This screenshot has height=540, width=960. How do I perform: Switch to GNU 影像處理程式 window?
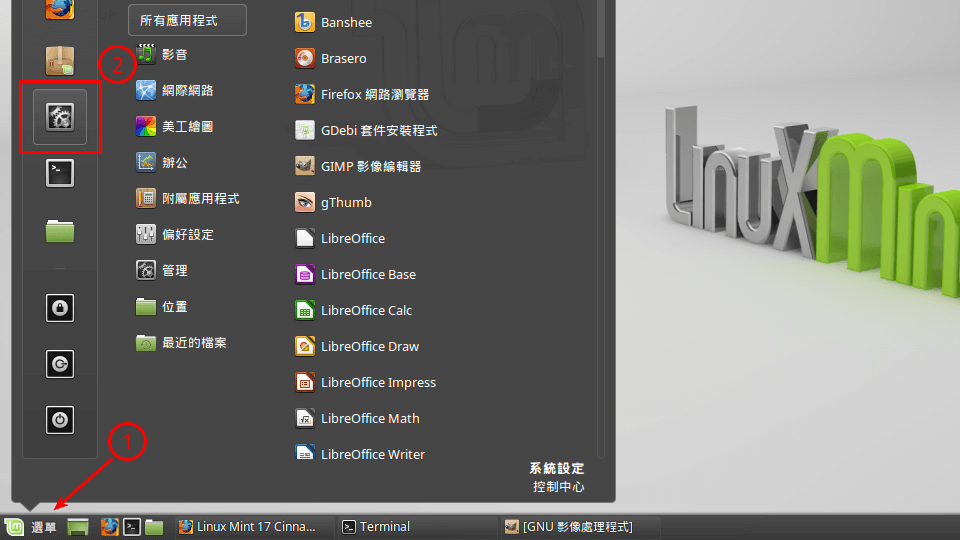click(580, 527)
